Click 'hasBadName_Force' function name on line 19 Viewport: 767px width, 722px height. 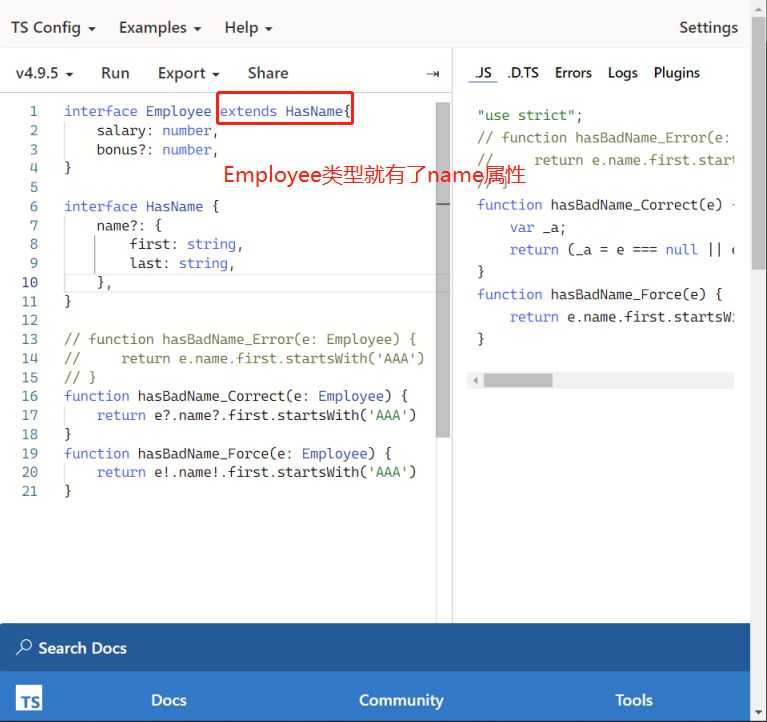tap(203, 453)
